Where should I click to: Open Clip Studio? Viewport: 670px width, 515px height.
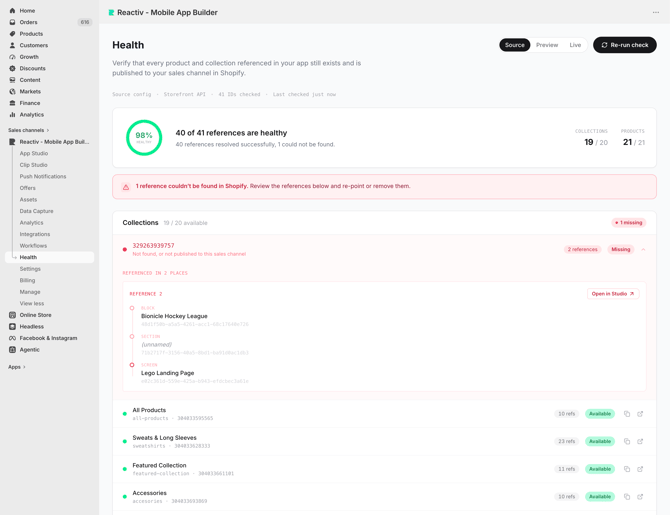[x=33, y=165]
